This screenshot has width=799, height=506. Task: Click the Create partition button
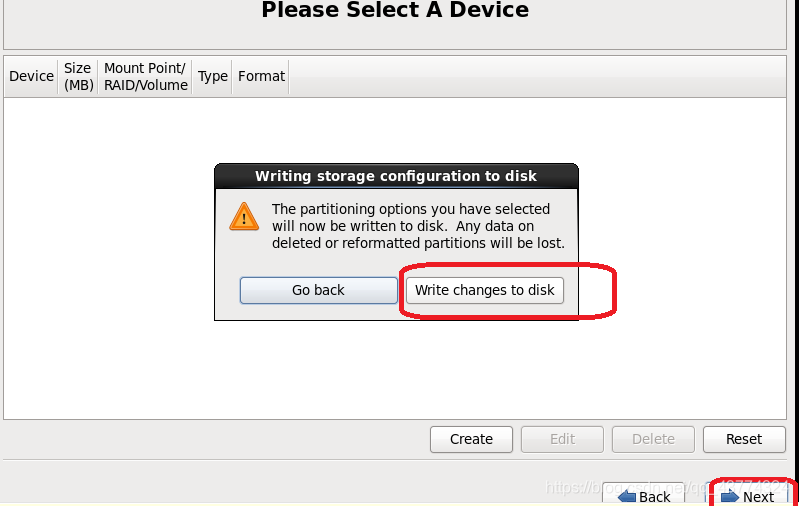[x=471, y=439]
